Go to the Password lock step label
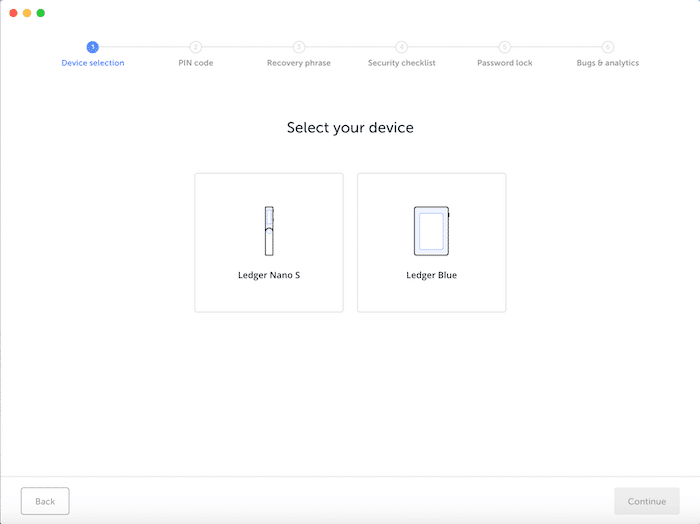This screenshot has width=700, height=524. pyautogui.click(x=504, y=63)
